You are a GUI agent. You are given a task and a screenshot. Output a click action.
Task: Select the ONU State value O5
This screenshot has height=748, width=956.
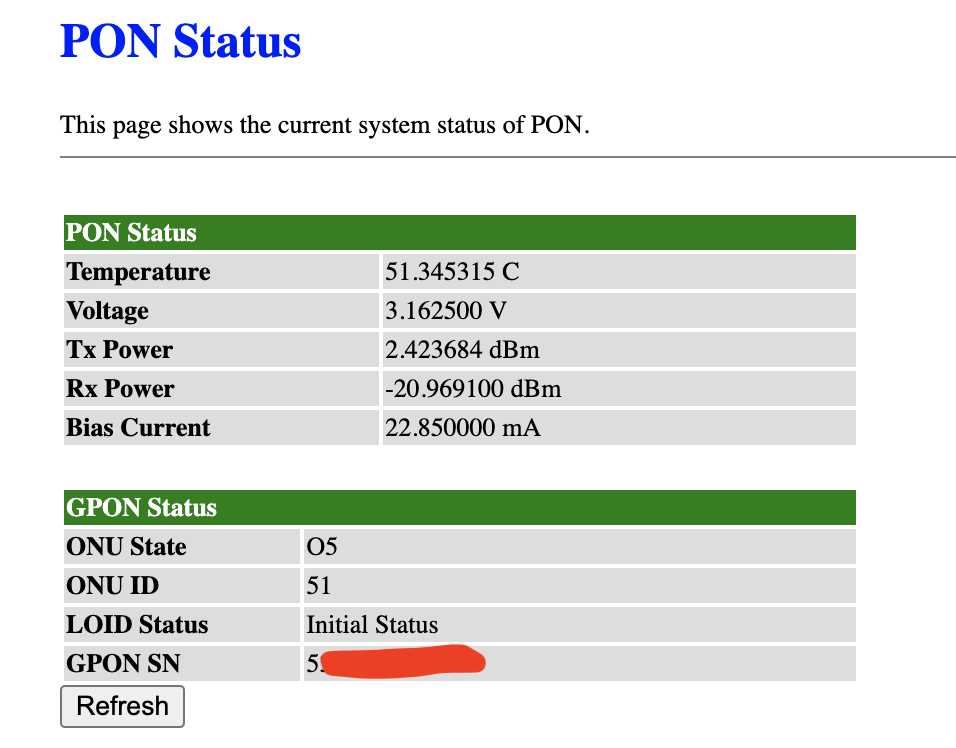click(x=322, y=547)
